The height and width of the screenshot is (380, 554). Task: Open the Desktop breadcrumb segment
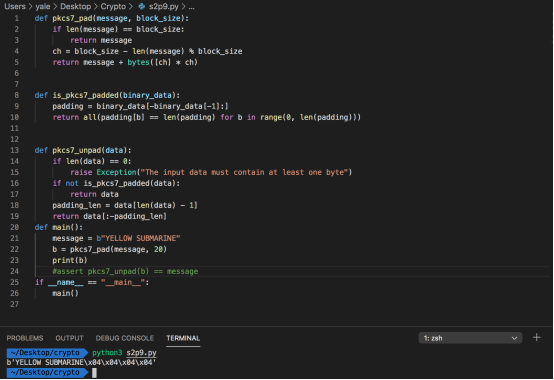point(75,6)
